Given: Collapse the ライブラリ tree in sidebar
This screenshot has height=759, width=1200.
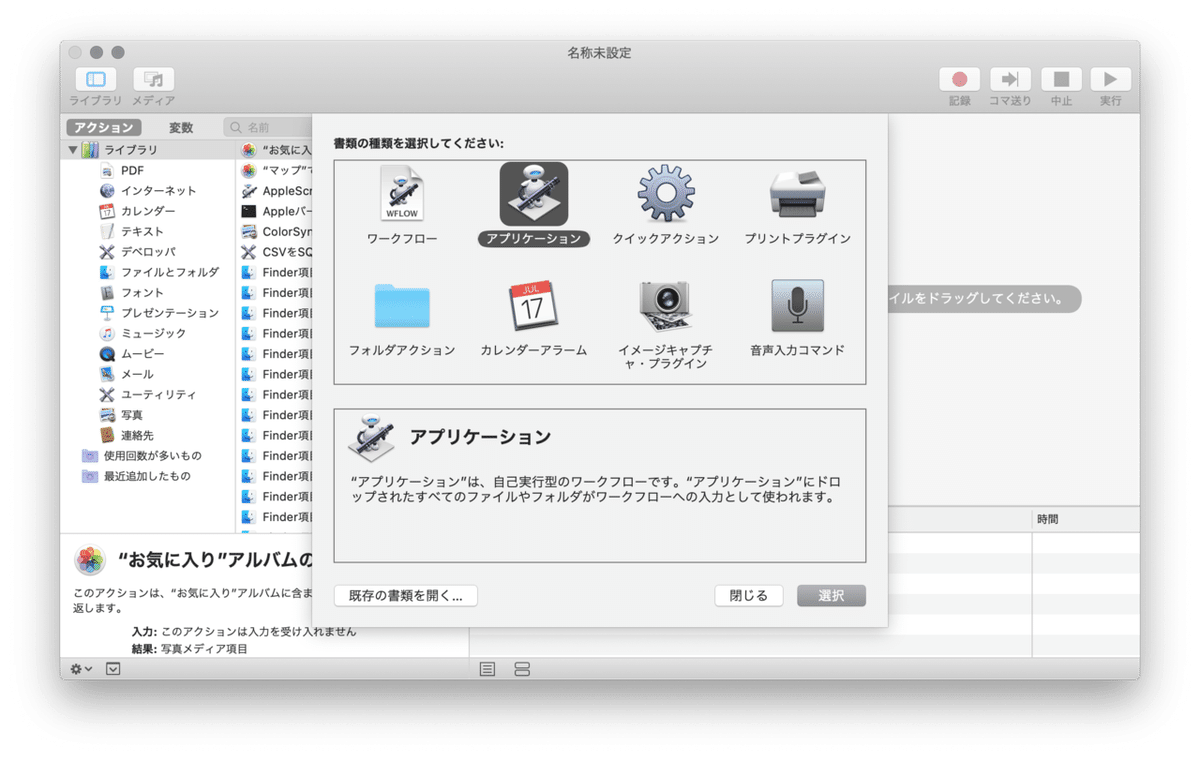Looking at the screenshot, I should pyautogui.click(x=72, y=149).
